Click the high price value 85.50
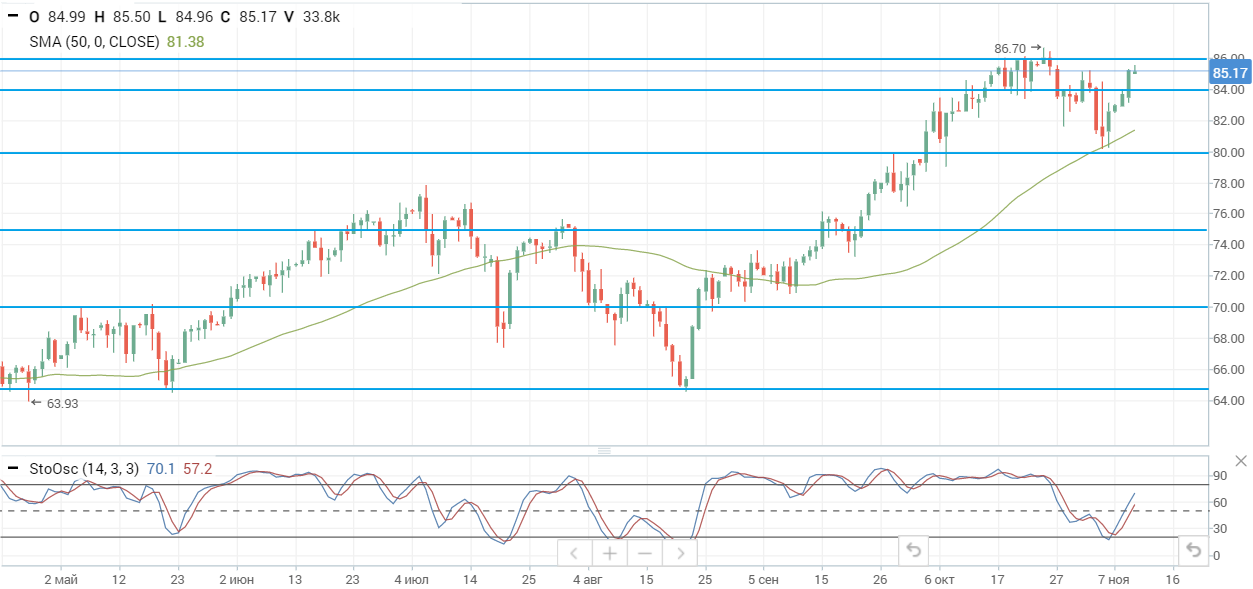 130,16
